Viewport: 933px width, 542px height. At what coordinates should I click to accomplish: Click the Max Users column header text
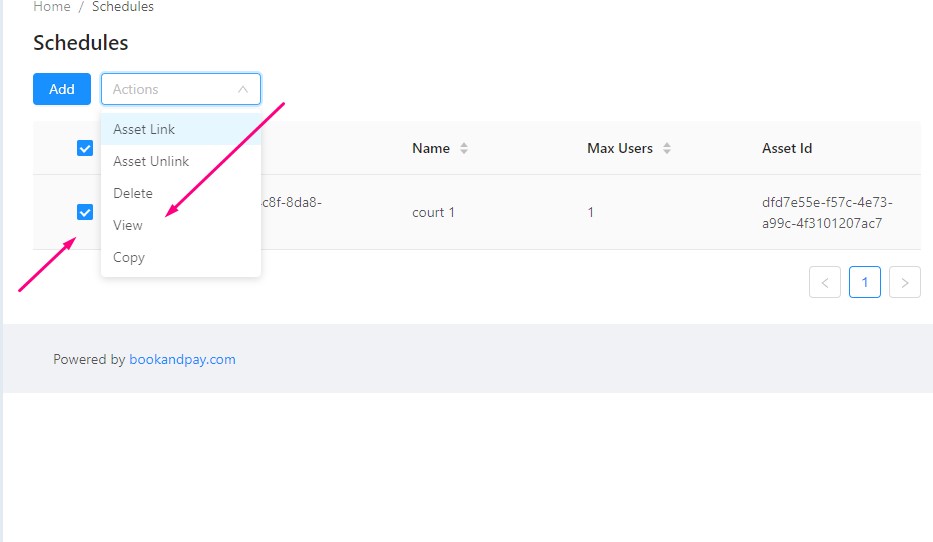pos(620,148)
